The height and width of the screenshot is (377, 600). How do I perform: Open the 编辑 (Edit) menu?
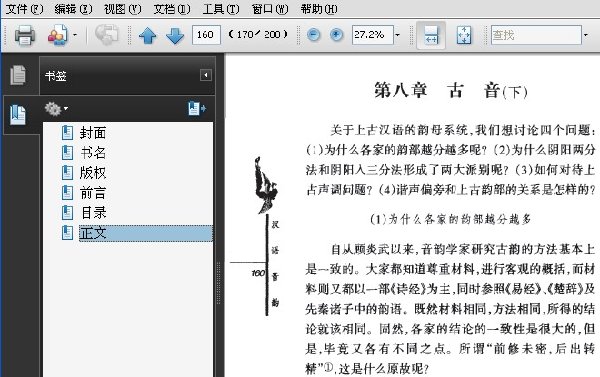(x=73, y=8)
